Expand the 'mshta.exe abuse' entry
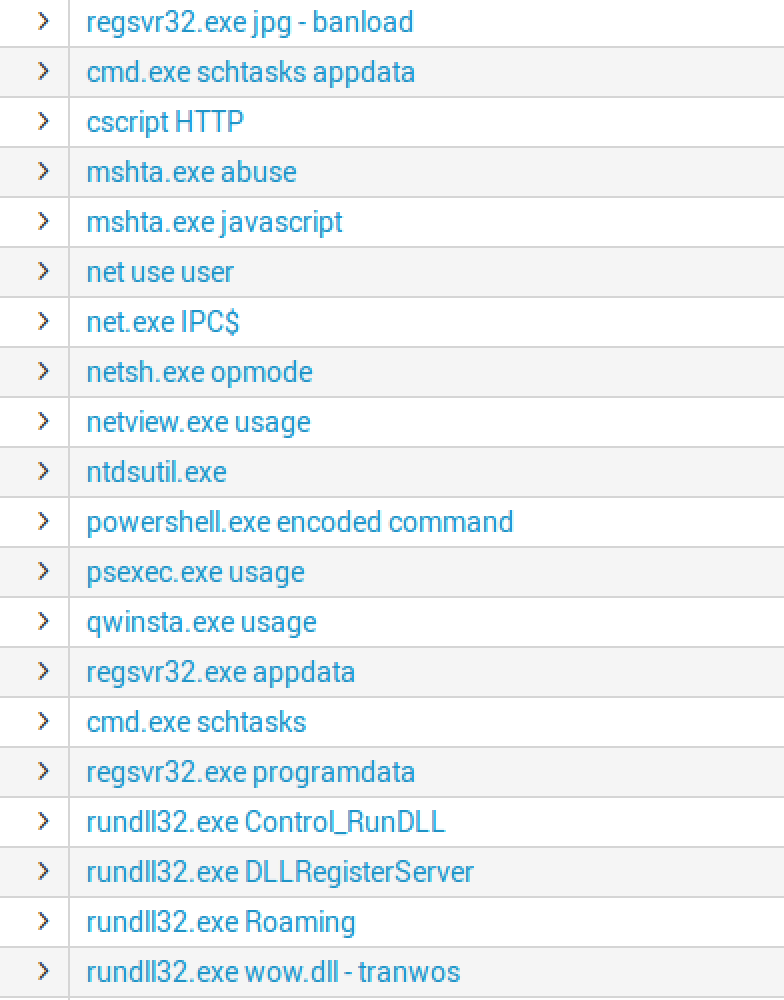The image size is (784, 1000). tap(43, 171)
